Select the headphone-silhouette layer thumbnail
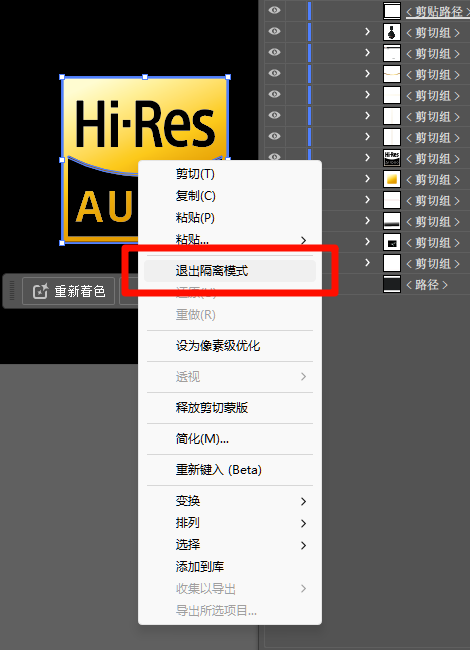The height and width of the screenshot is (650, 470). click(392, 32)
